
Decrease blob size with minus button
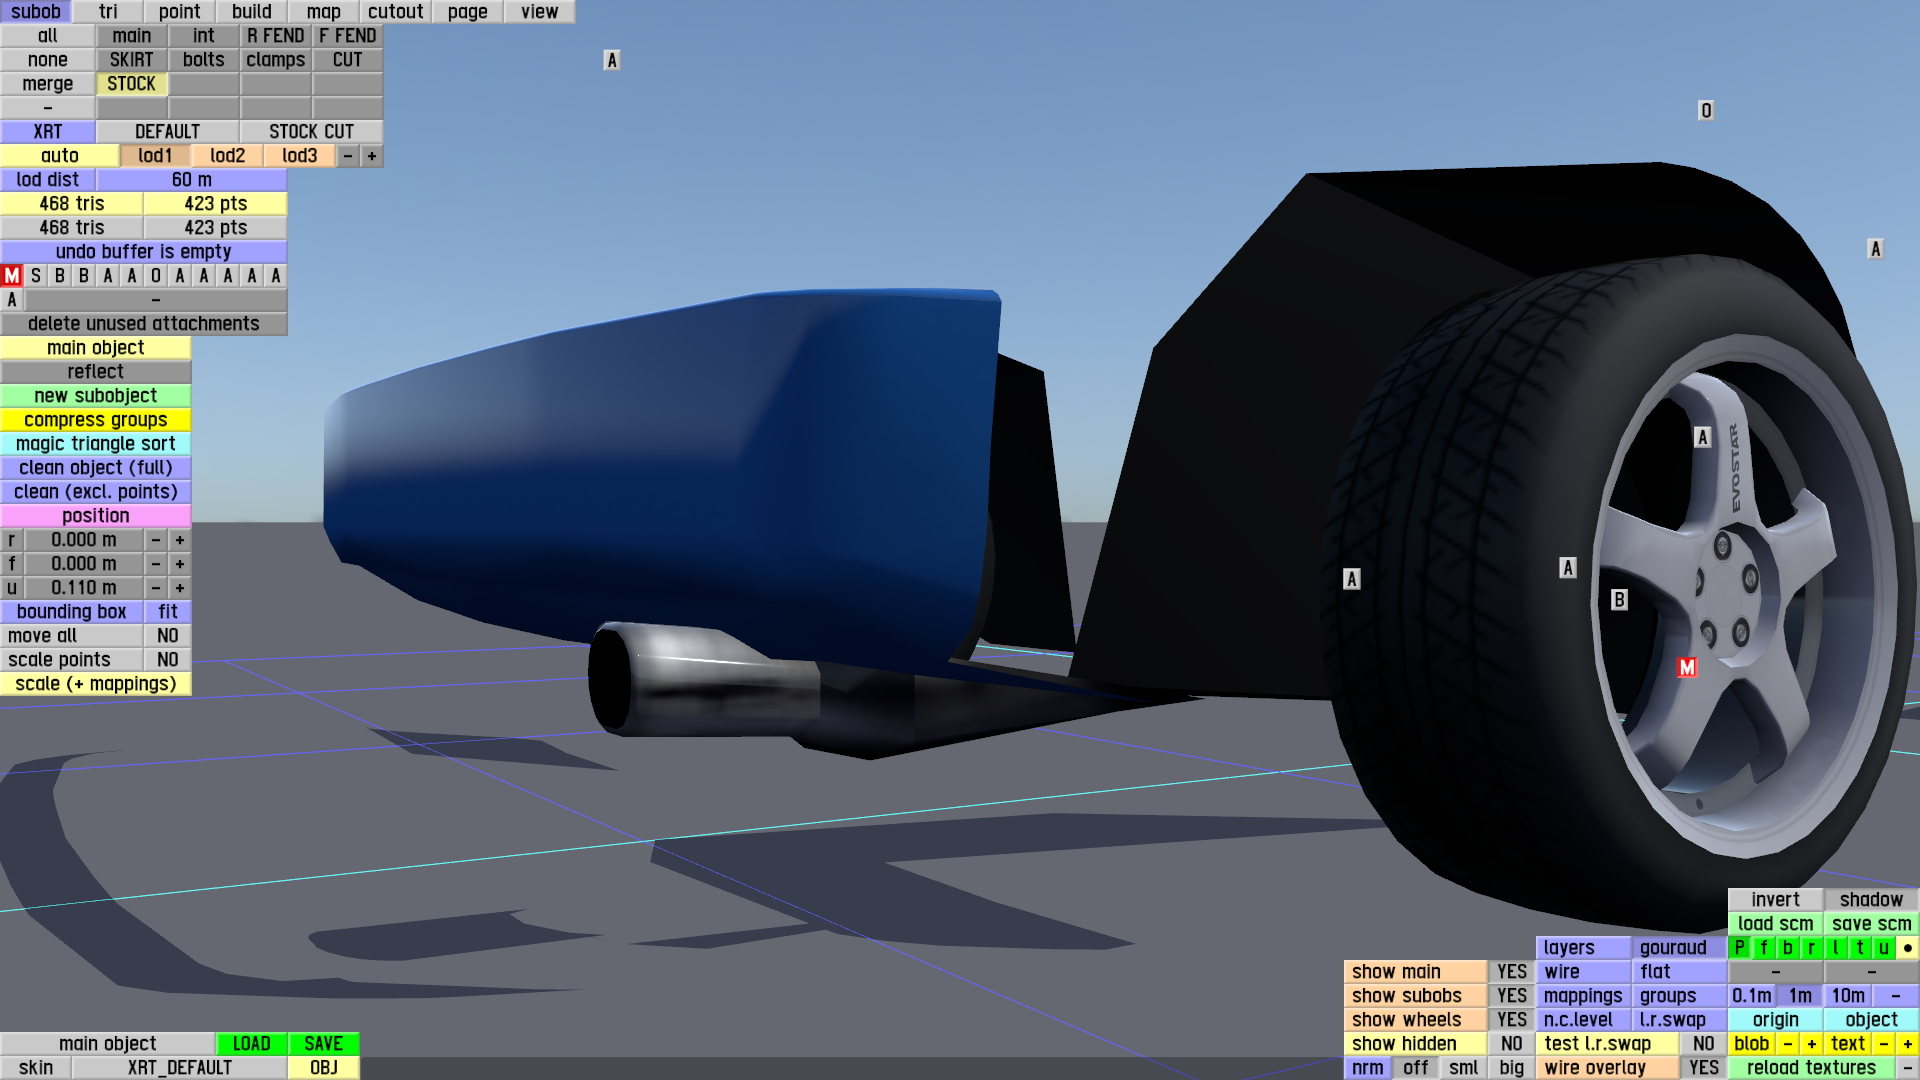(x=1787, y=1044)
